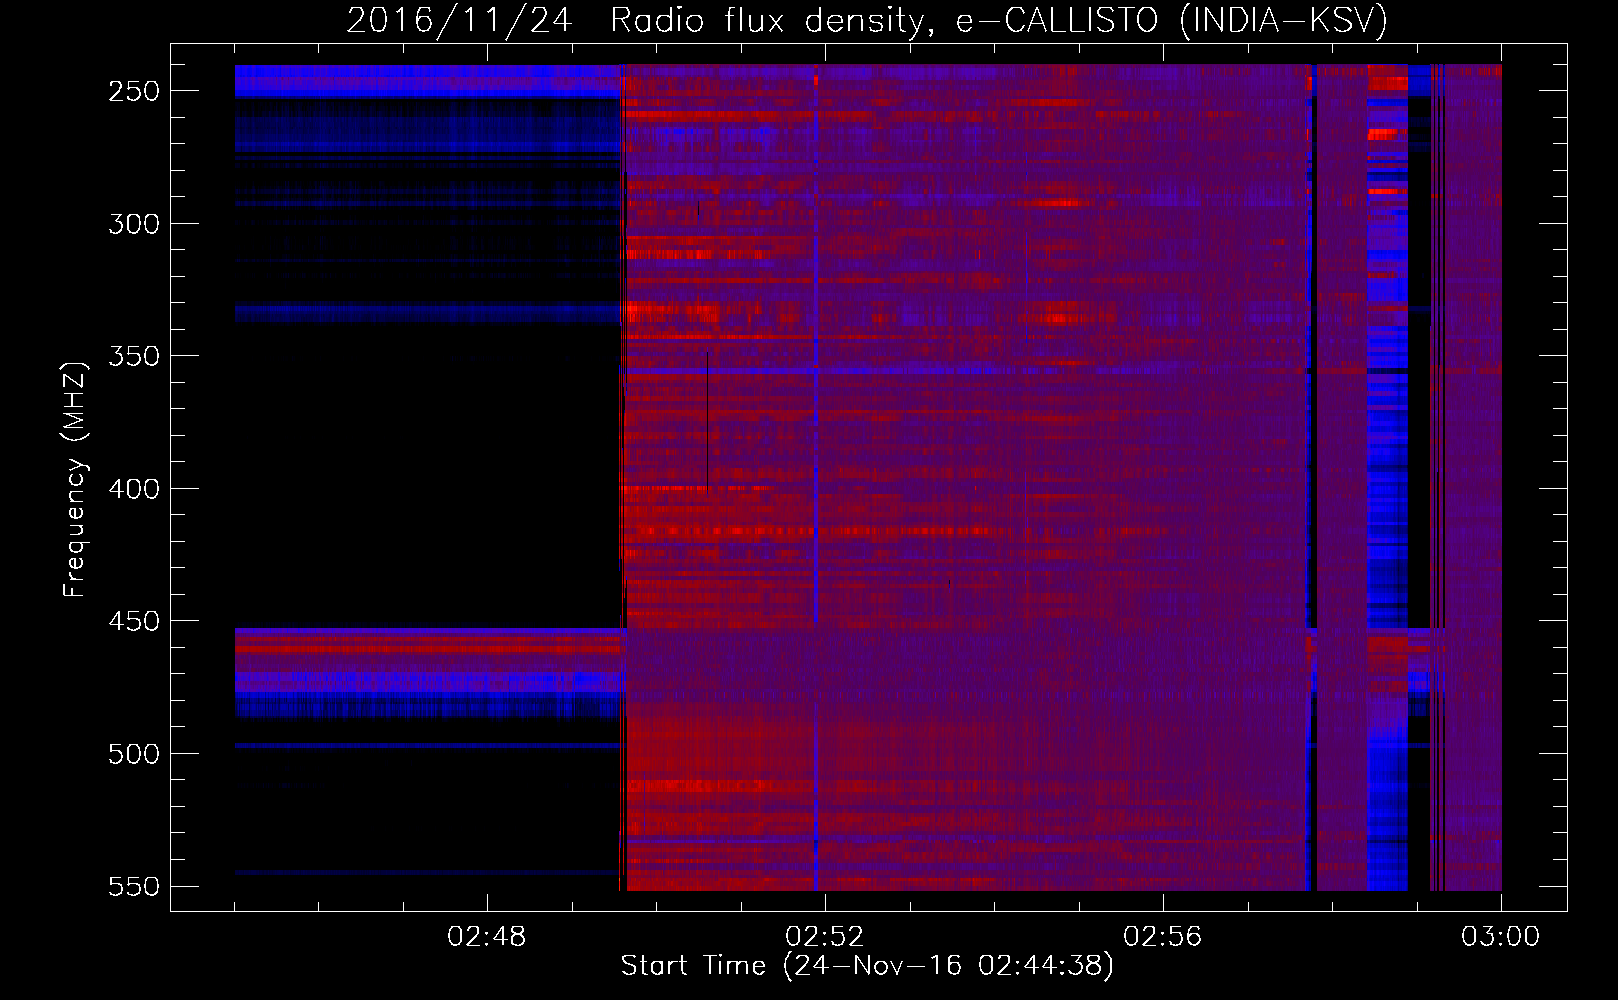Image resolution: width=1618 pixels, height=1000 pixels.
Task: Click the 250 frequency tick label
Action: pyautogui.click(x=133, y=91)
